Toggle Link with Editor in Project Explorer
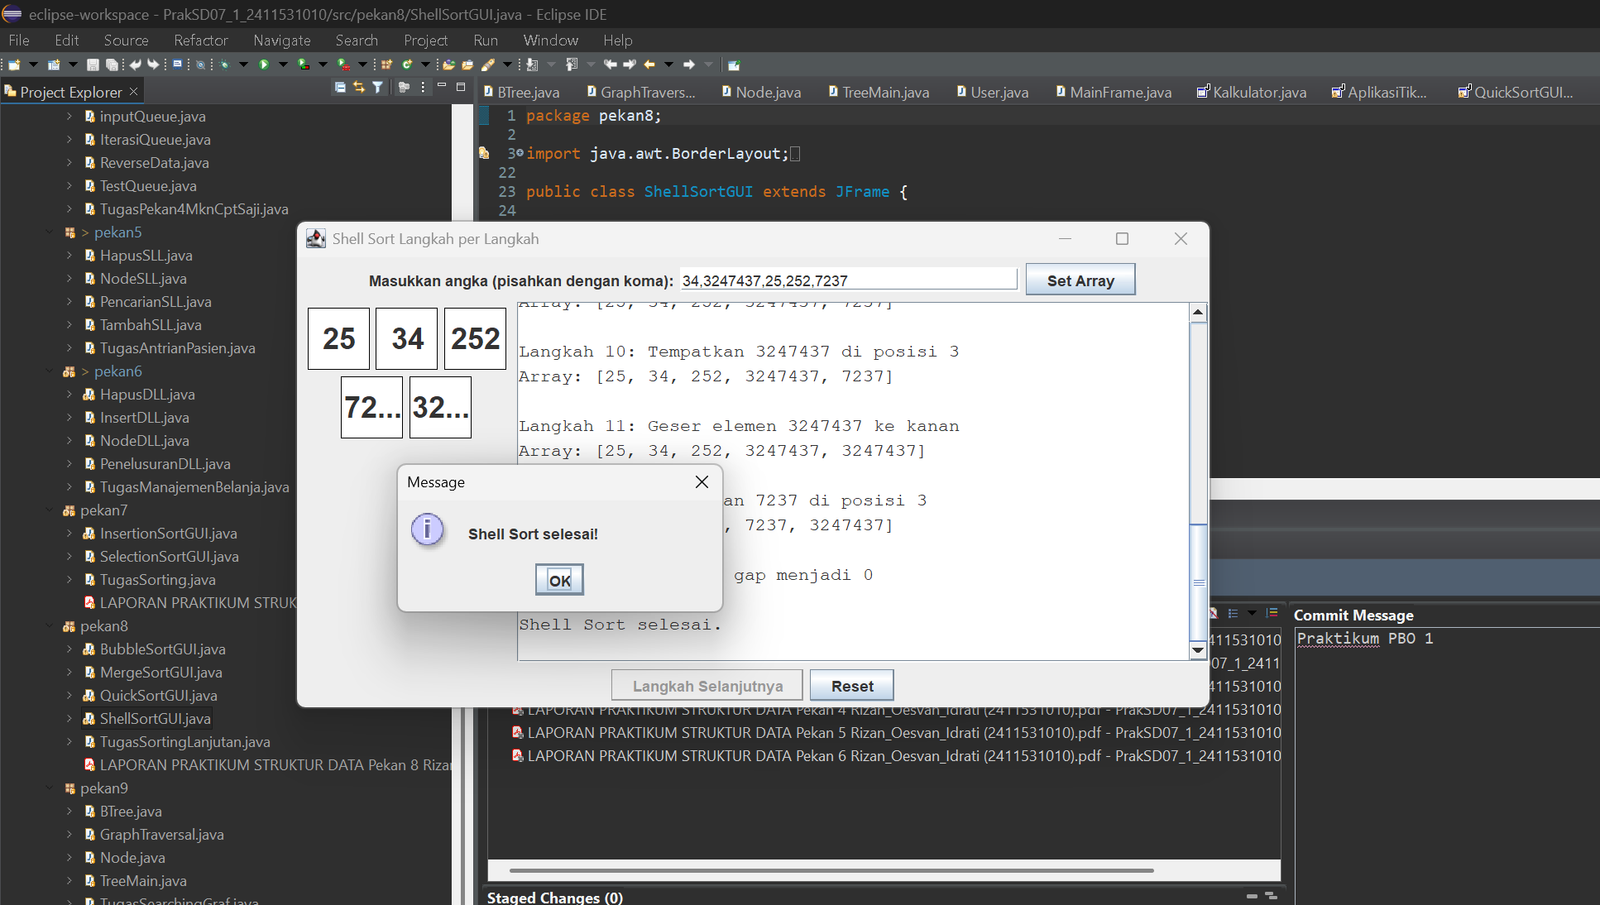Viewport: 1600px width, 905px height. click(x=358, y=88)
